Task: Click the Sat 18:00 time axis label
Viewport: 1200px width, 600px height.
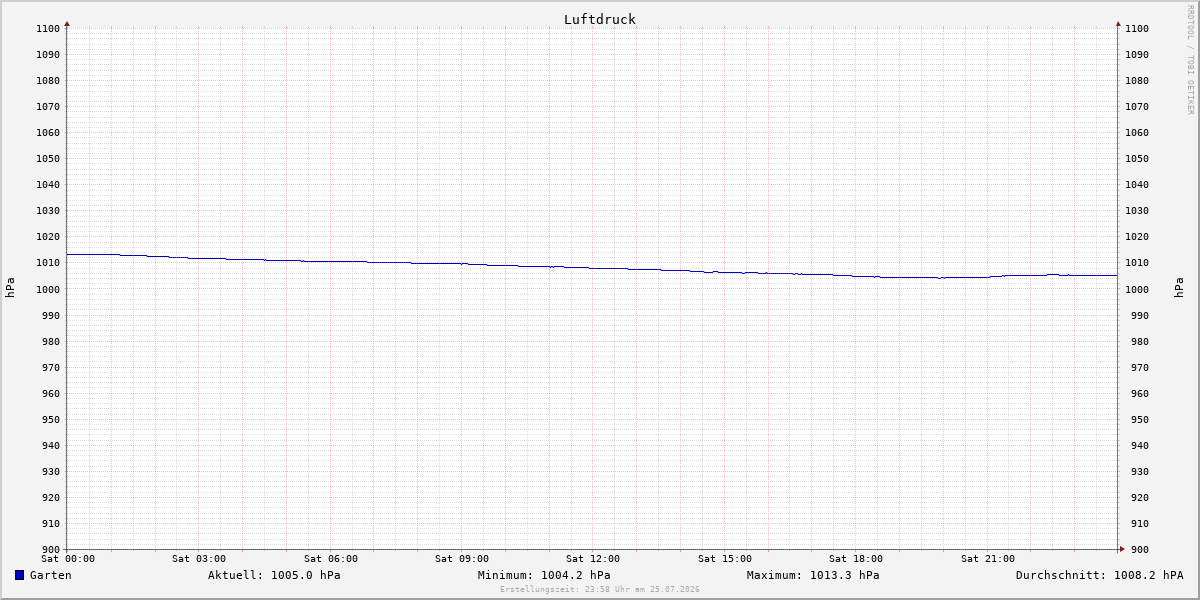Action: click(856, 559)
